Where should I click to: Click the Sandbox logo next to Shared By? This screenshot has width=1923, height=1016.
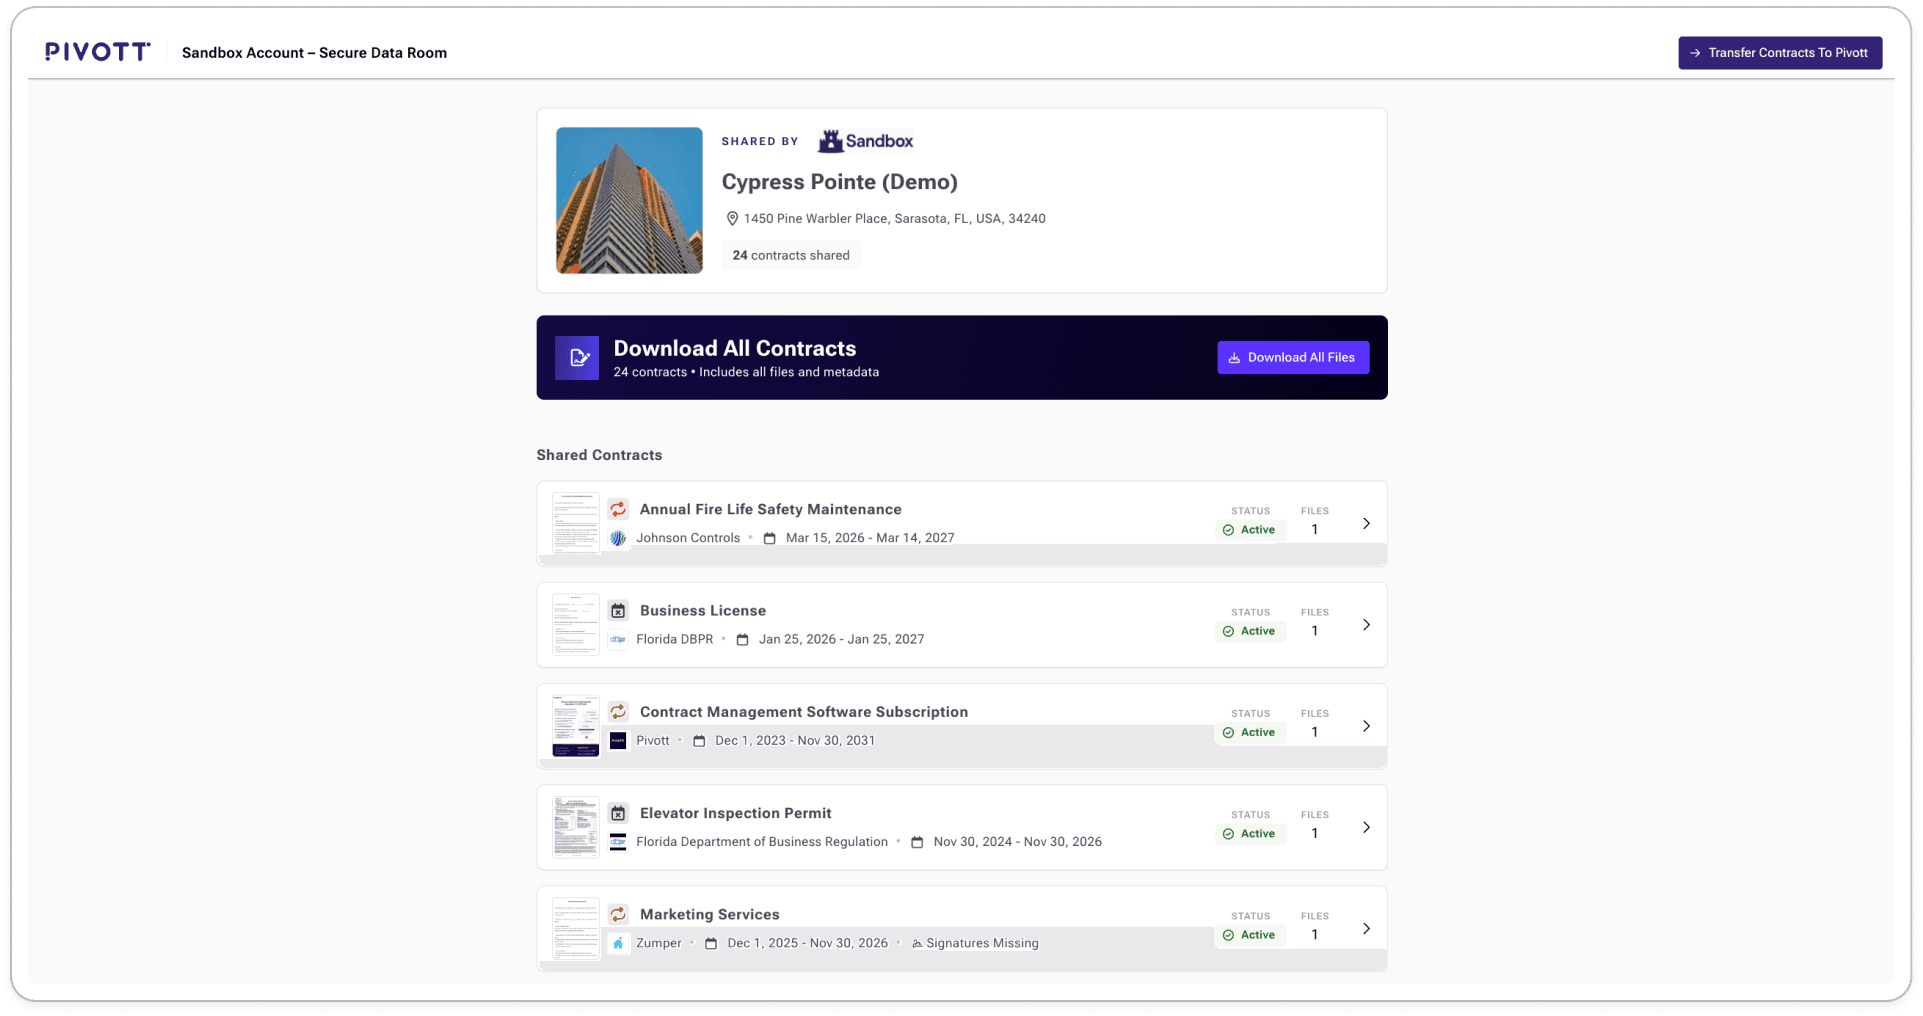pyautogui.click(x=865, y=141)
